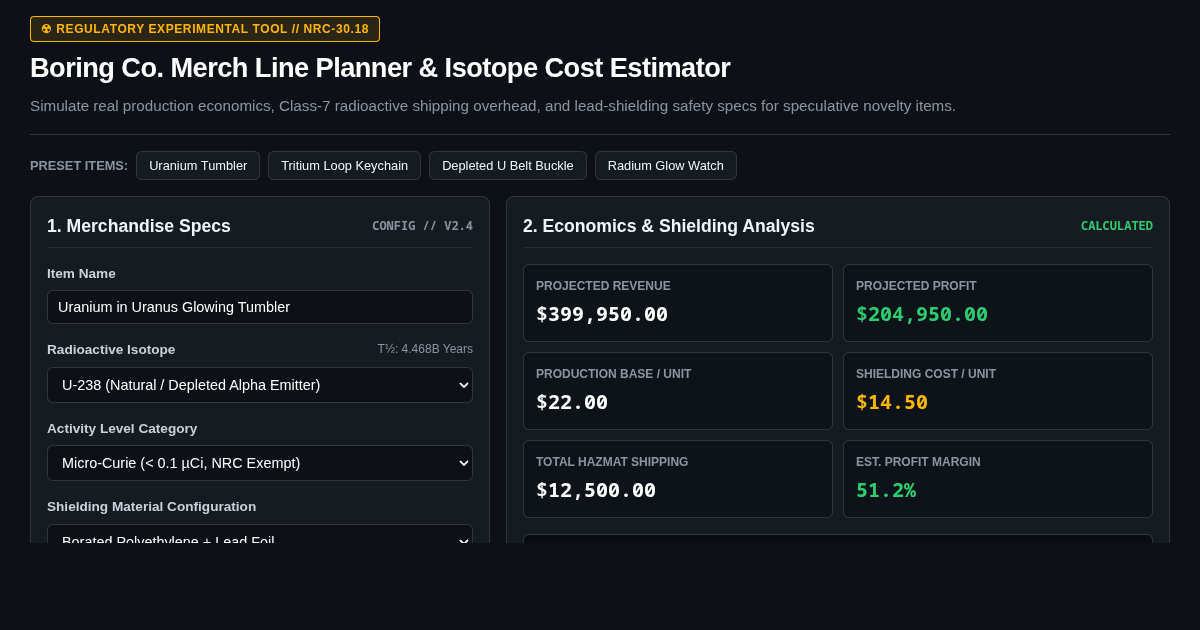This screenshot has width=1200, height=630.
Task: Click the PROJECTED PROFIT card label
Action: pyautogui.click(x=916, y=286)
